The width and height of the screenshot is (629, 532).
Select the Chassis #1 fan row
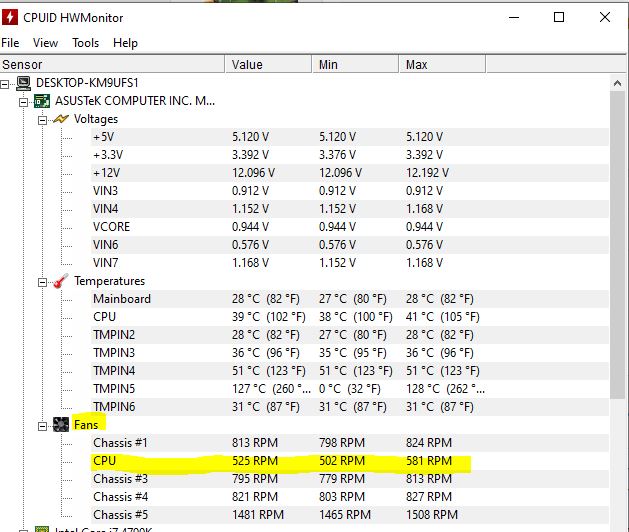350,443
